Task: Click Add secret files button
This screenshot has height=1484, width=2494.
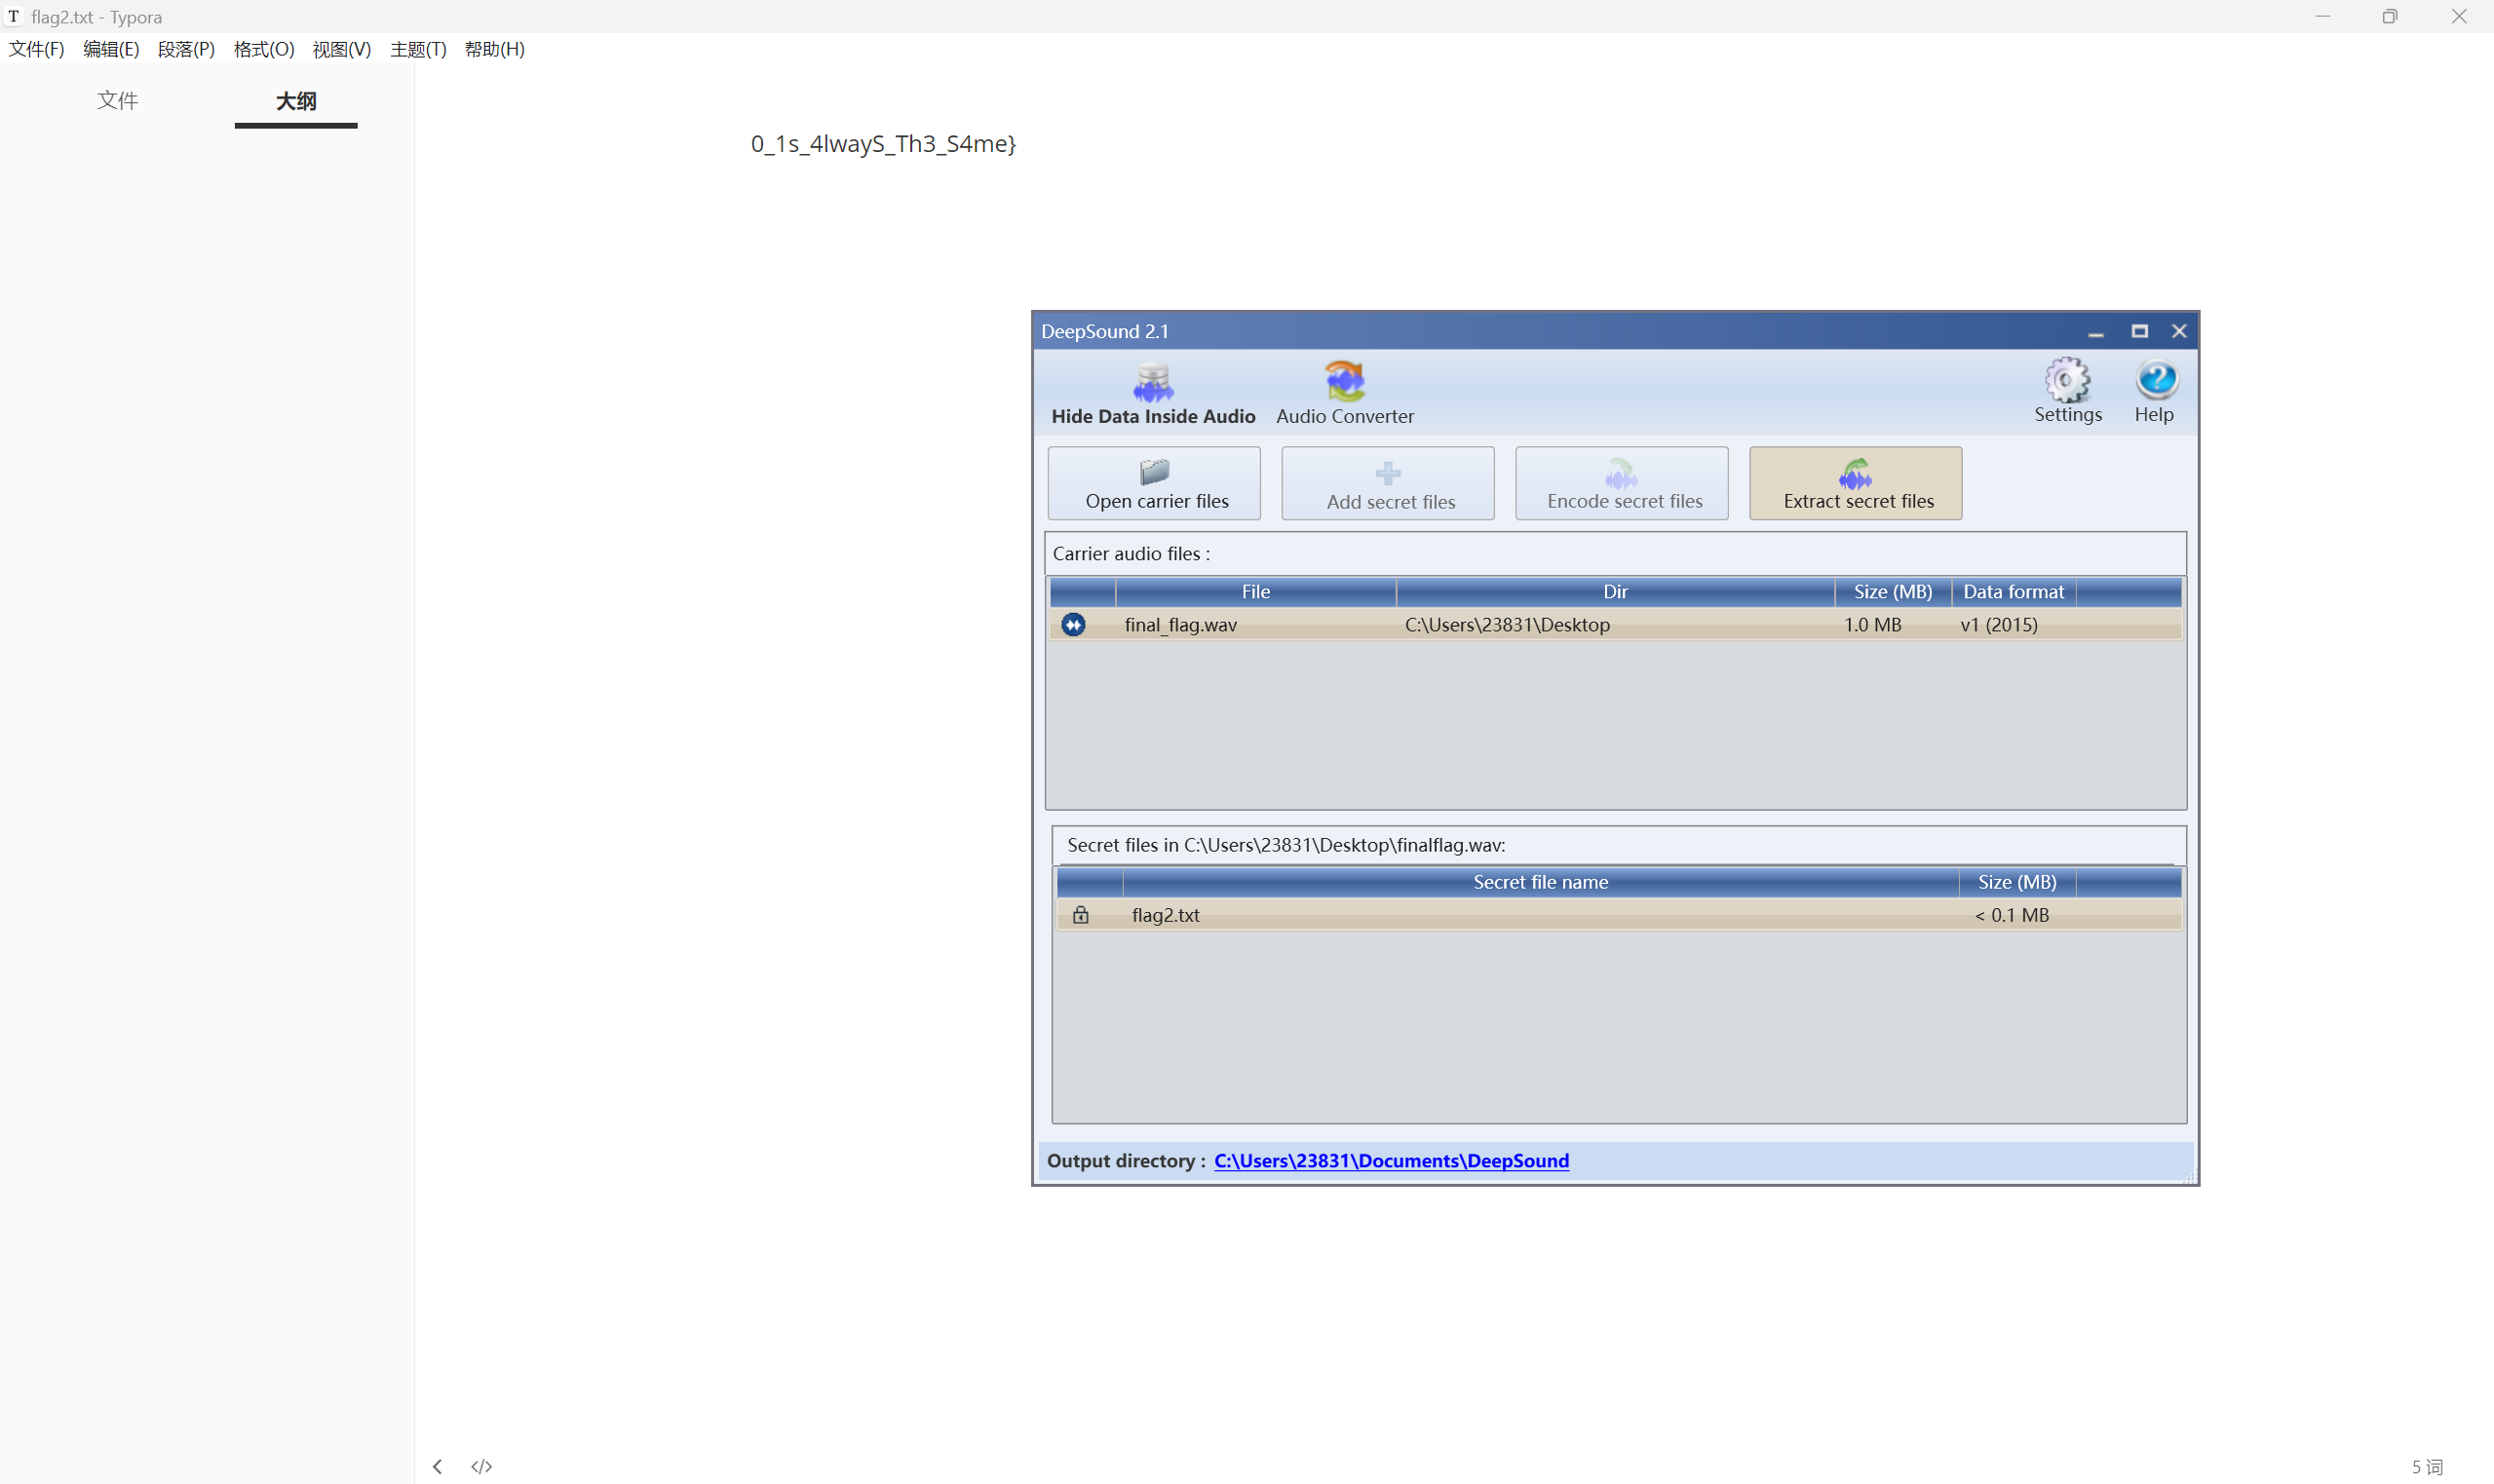Action: tap(1388, 483)
